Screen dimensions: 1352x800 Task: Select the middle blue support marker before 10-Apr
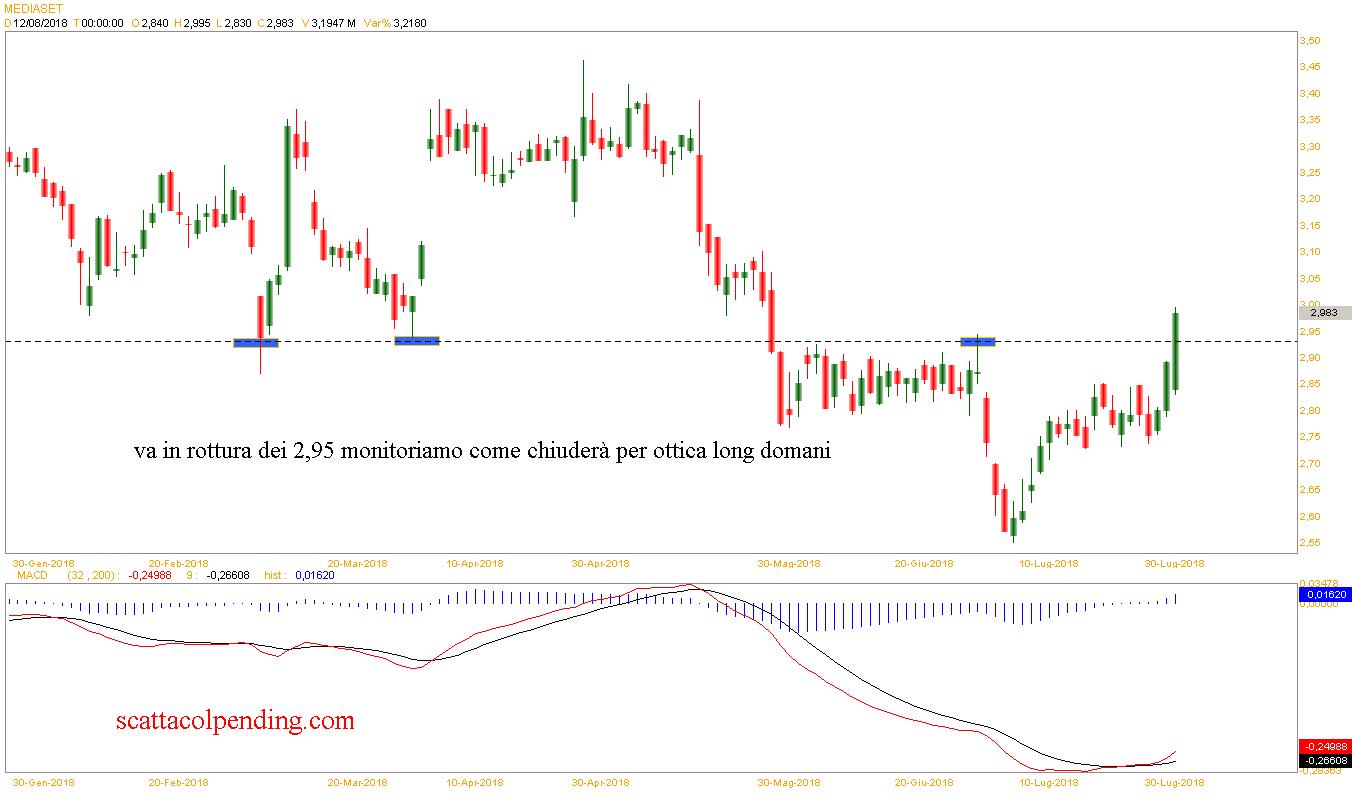coord(416,341)
